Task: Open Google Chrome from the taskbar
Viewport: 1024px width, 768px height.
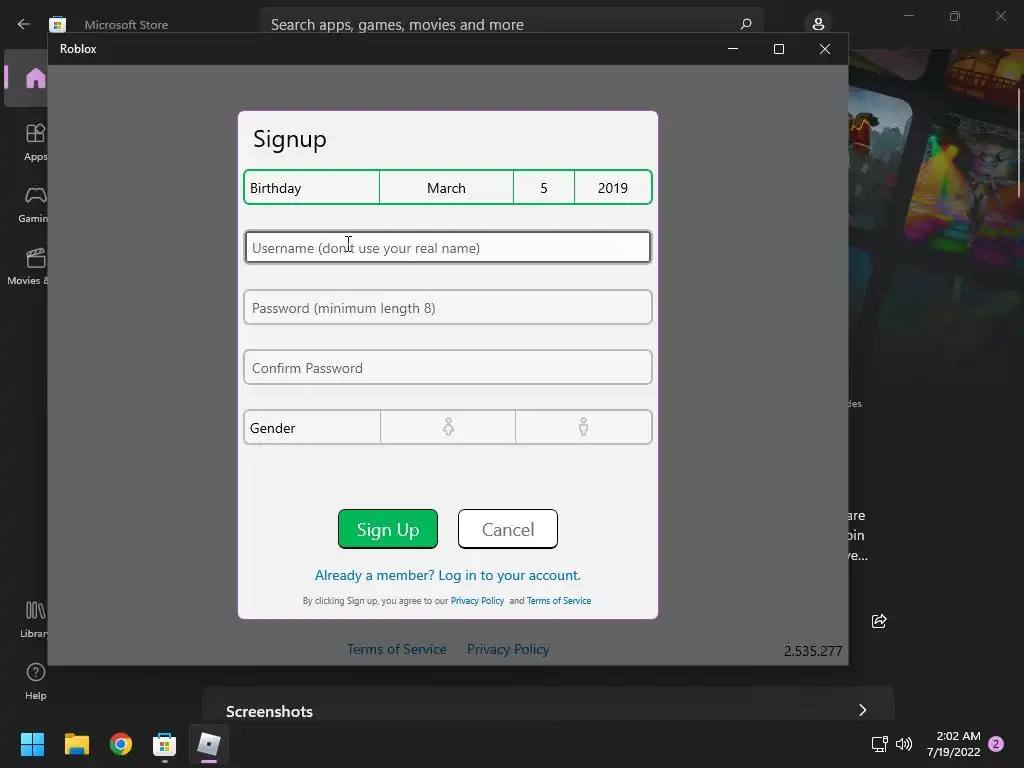Action: point(121,744)
